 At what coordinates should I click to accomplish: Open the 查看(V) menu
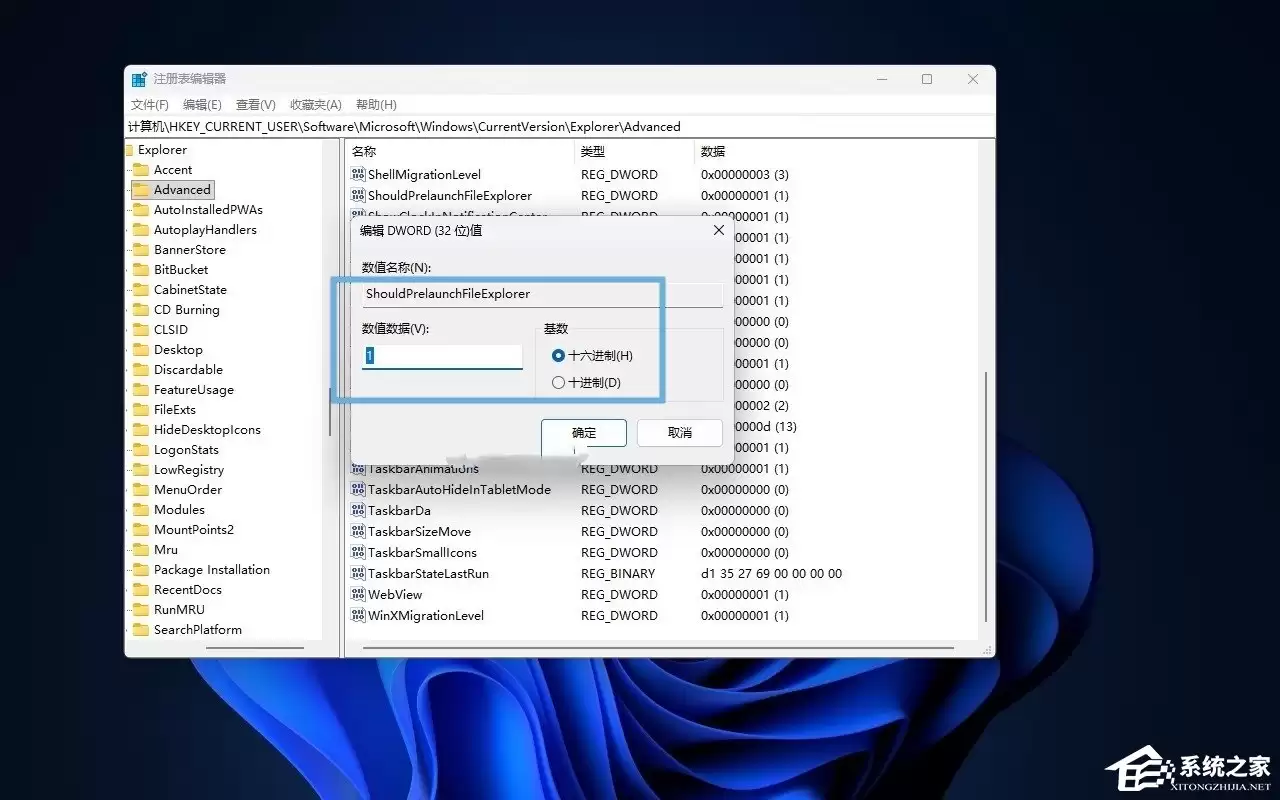254,104
